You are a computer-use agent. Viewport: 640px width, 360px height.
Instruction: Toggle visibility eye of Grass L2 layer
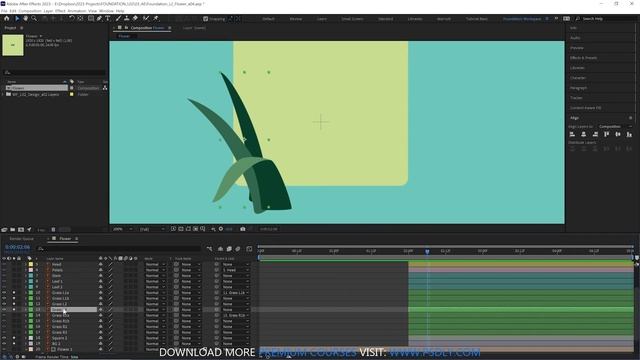(x=4, y=304)
